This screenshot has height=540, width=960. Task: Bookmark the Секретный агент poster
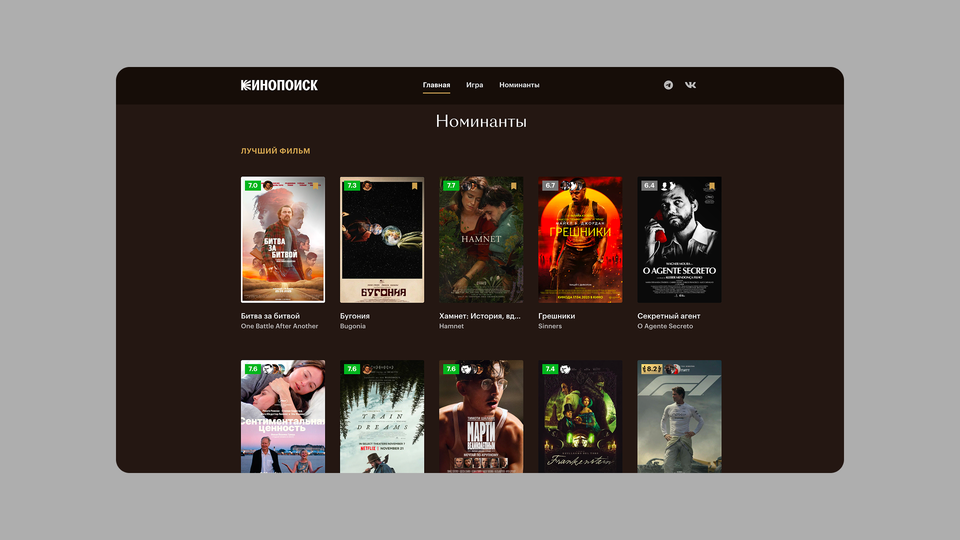pos(712,186)
